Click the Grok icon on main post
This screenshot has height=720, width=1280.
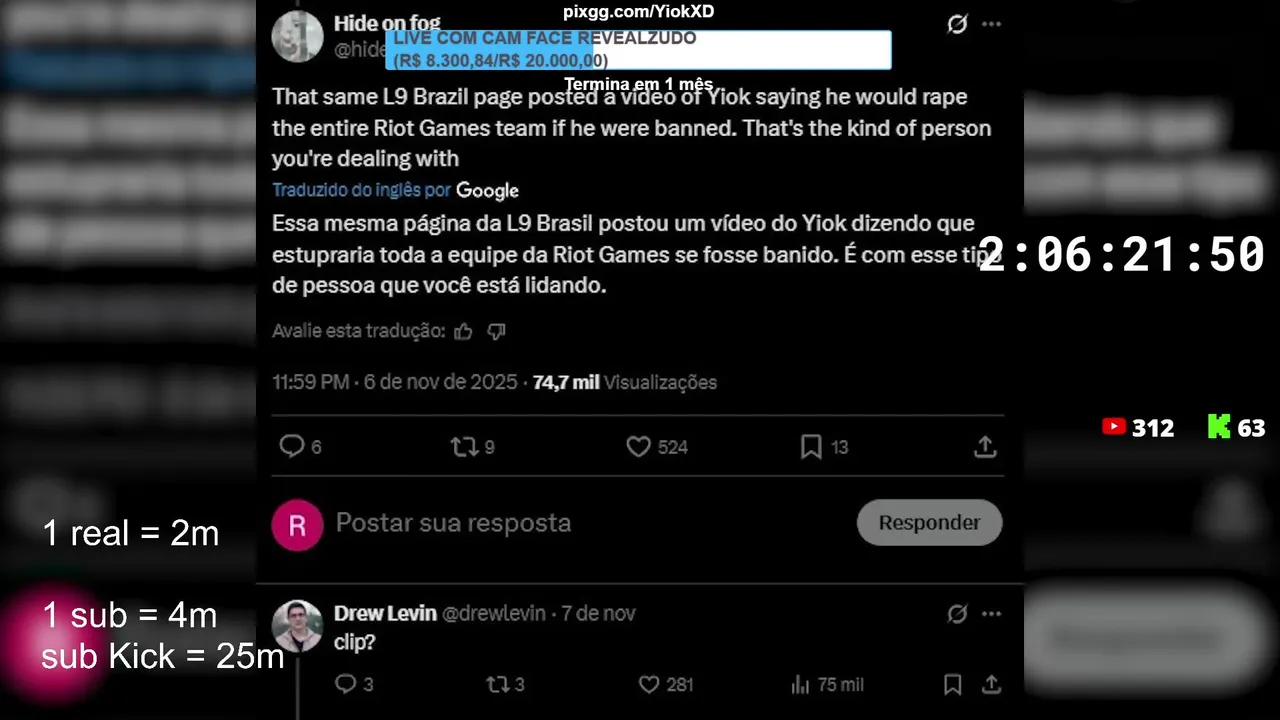[957, 24]
